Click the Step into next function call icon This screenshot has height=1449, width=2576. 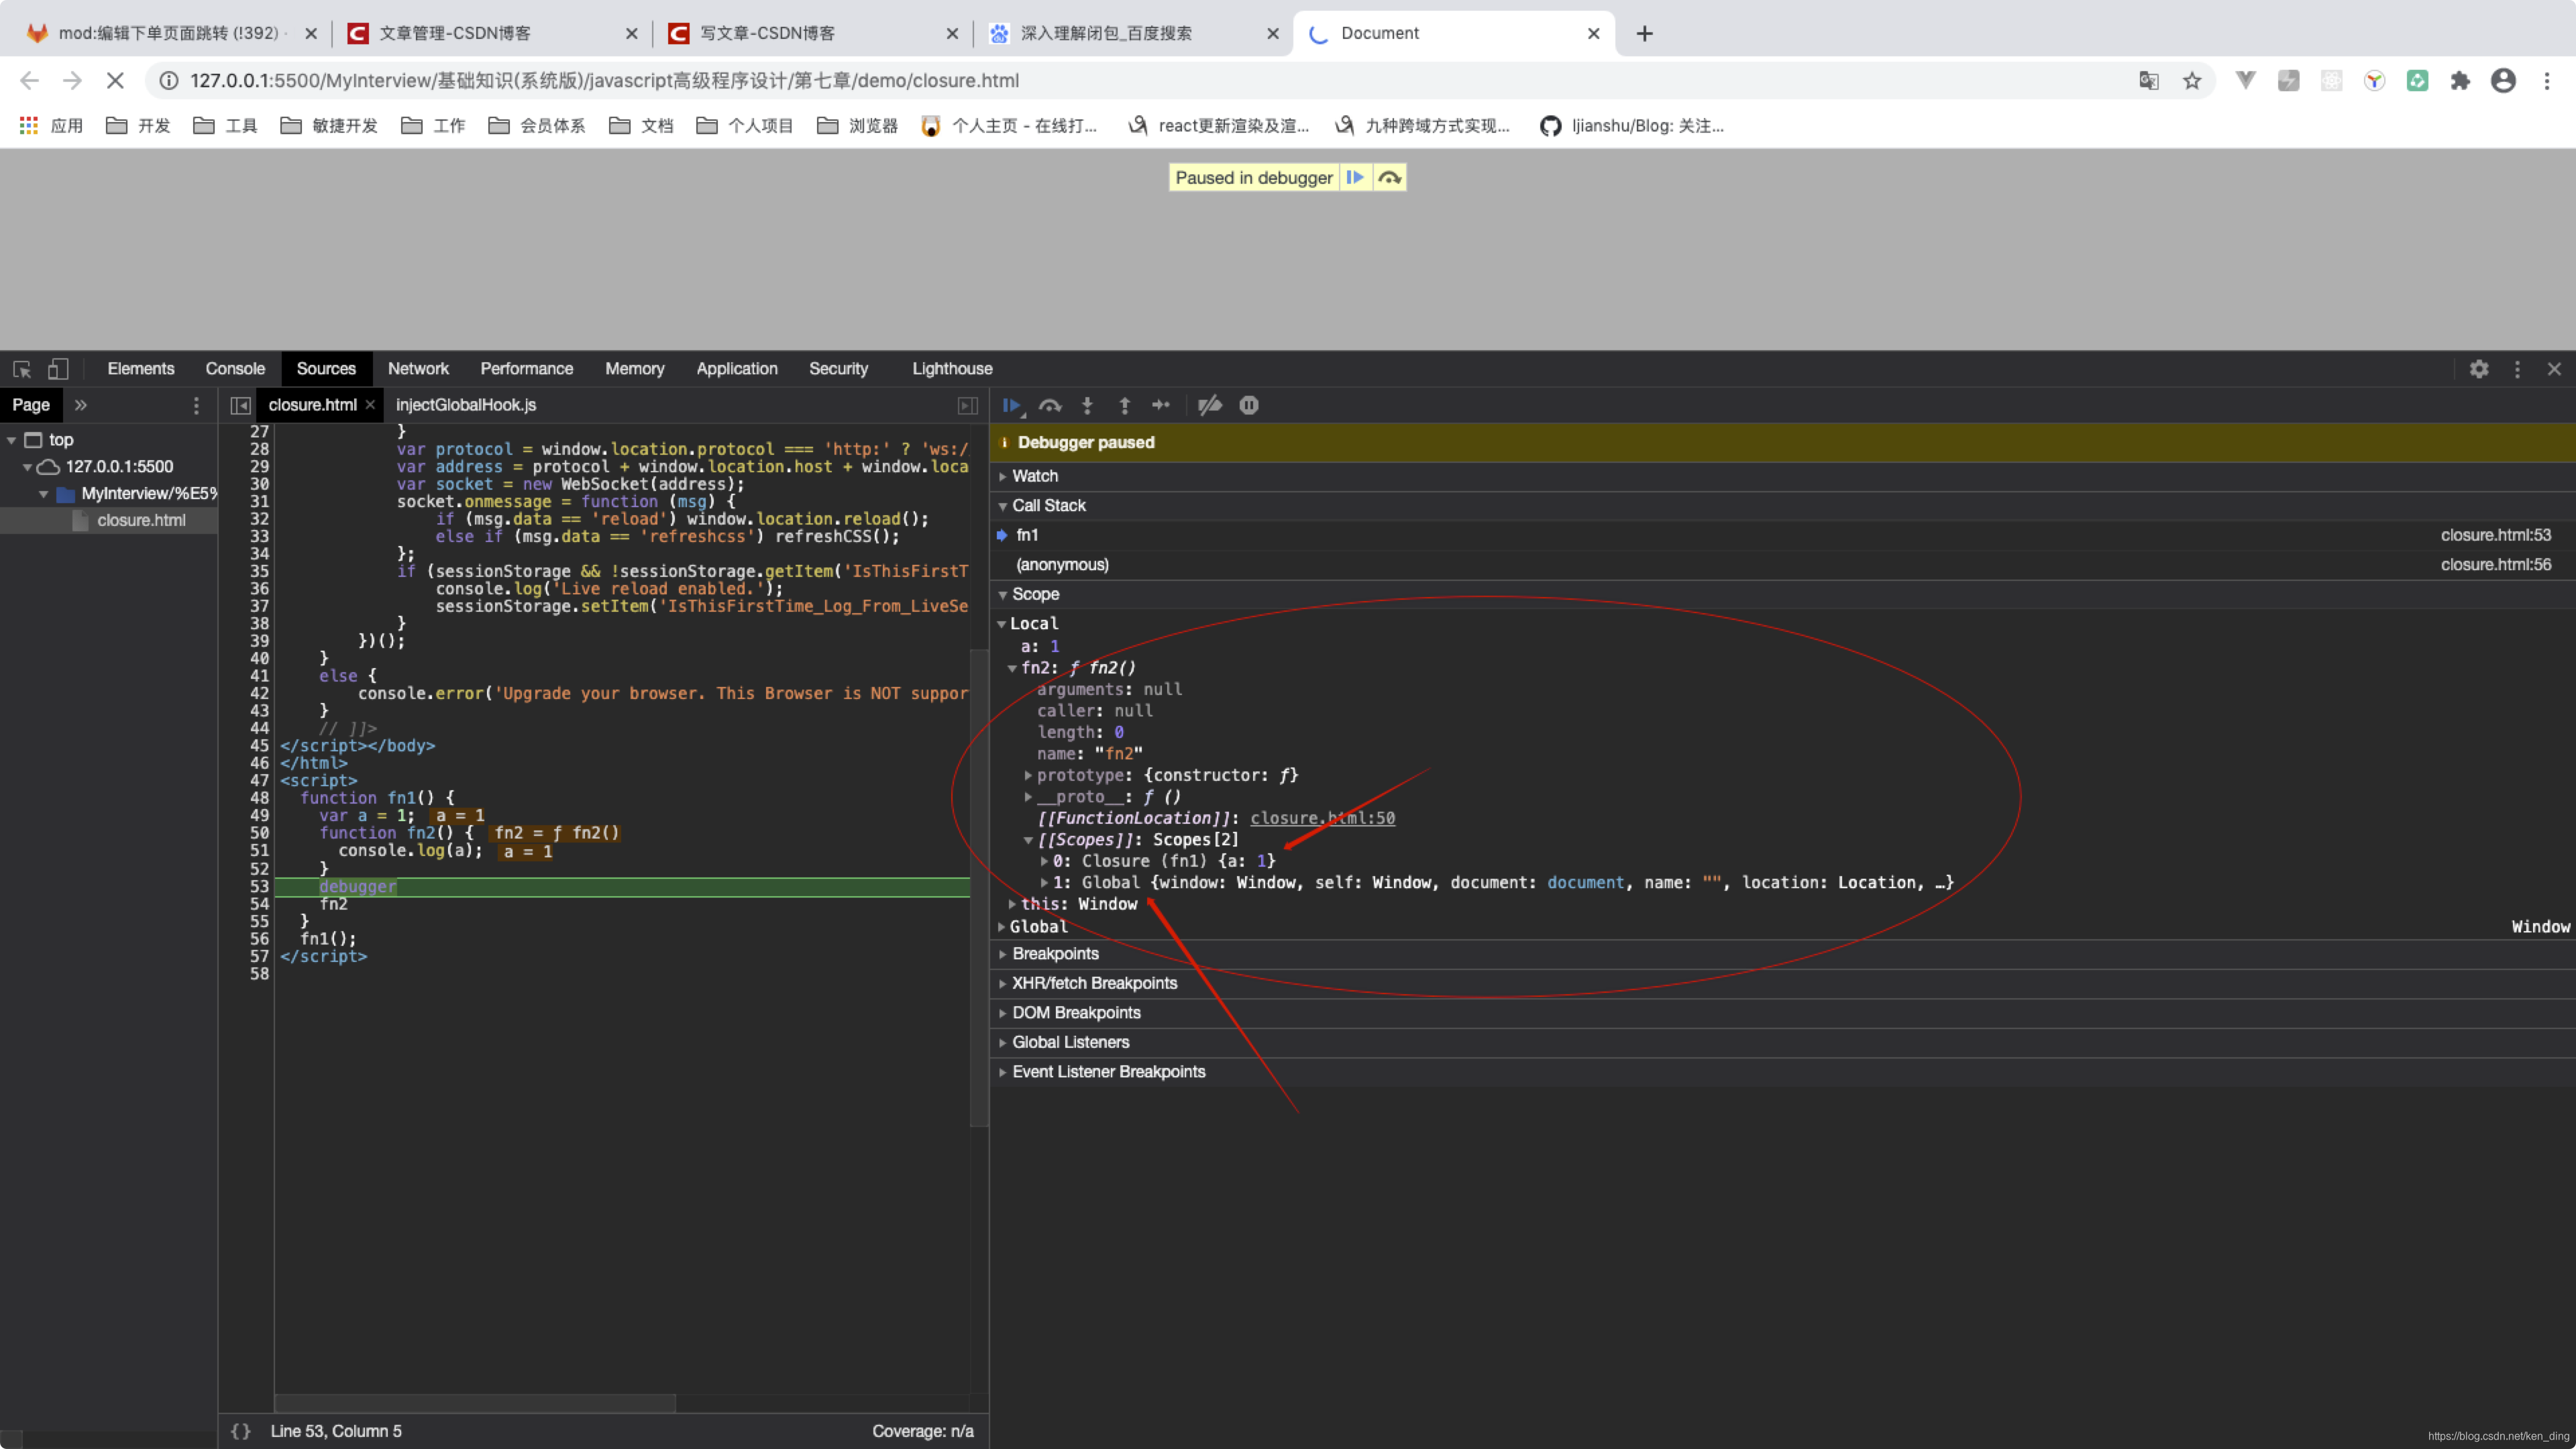click(x=1088, y=405)
